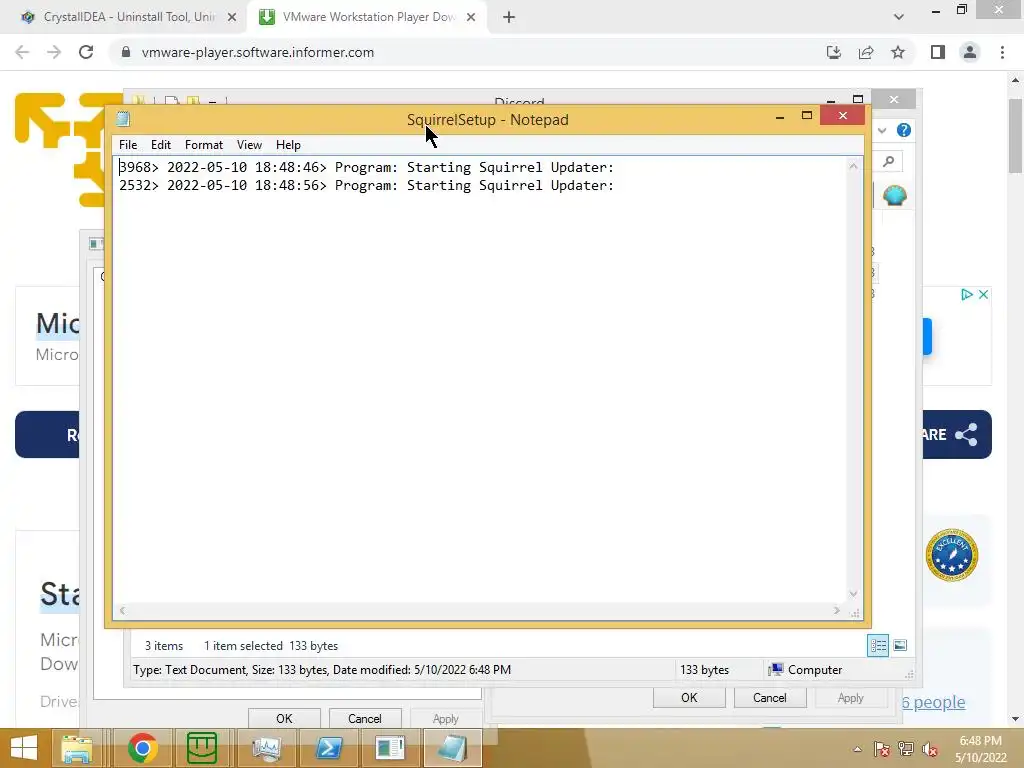1024x768 pixels.
Task: Open the Windows Start button
Action: click(24, 748)
